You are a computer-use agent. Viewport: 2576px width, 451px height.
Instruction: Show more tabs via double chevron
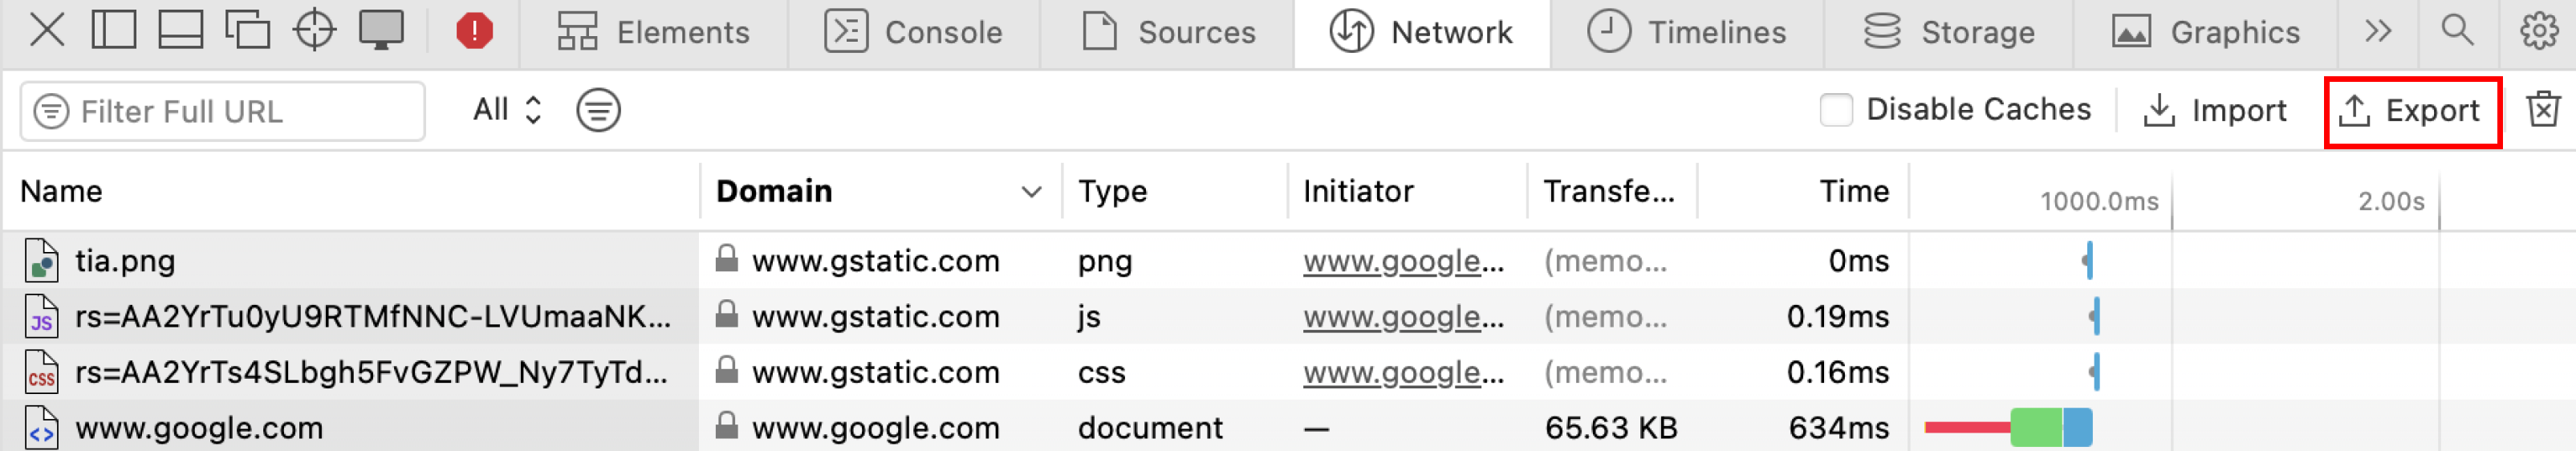click(x=2378, y=31)
